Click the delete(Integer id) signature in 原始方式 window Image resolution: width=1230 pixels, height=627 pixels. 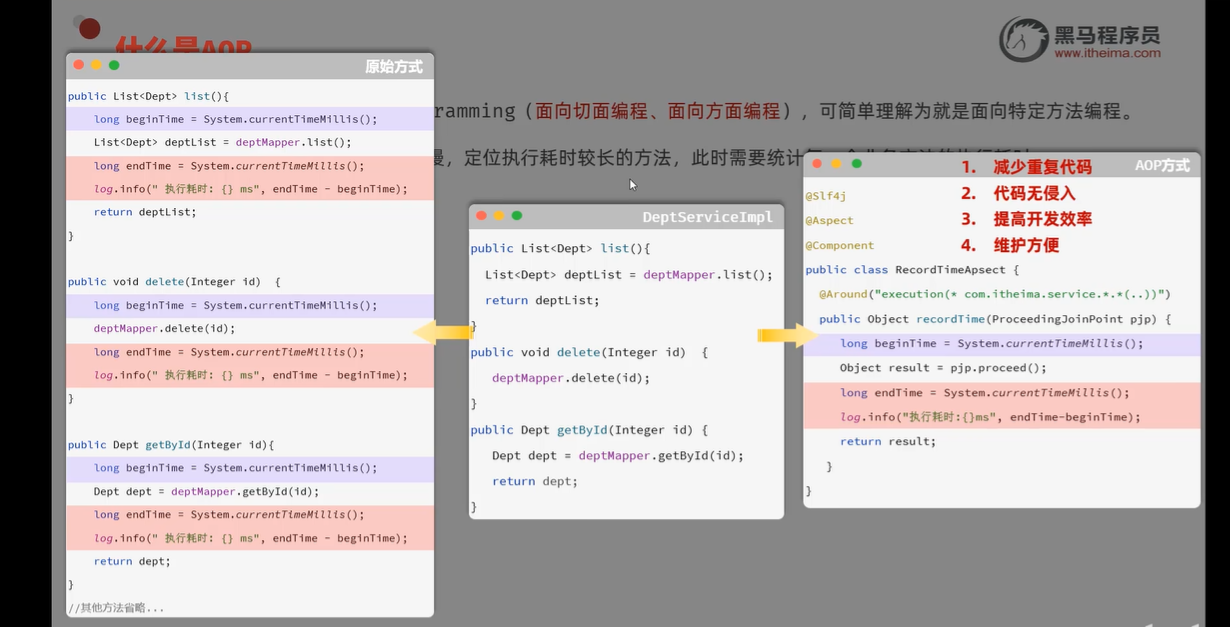coord(174,282)
